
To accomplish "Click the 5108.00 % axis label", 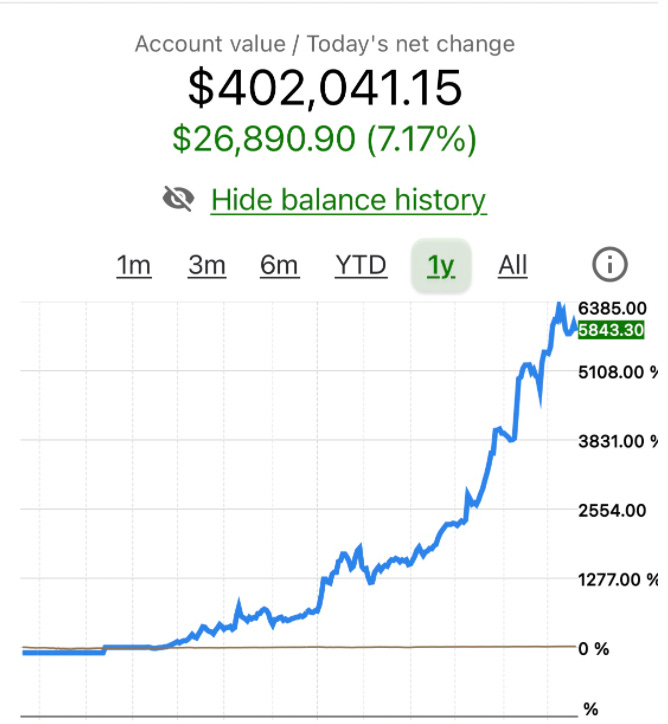I will (x=618, y=372).
